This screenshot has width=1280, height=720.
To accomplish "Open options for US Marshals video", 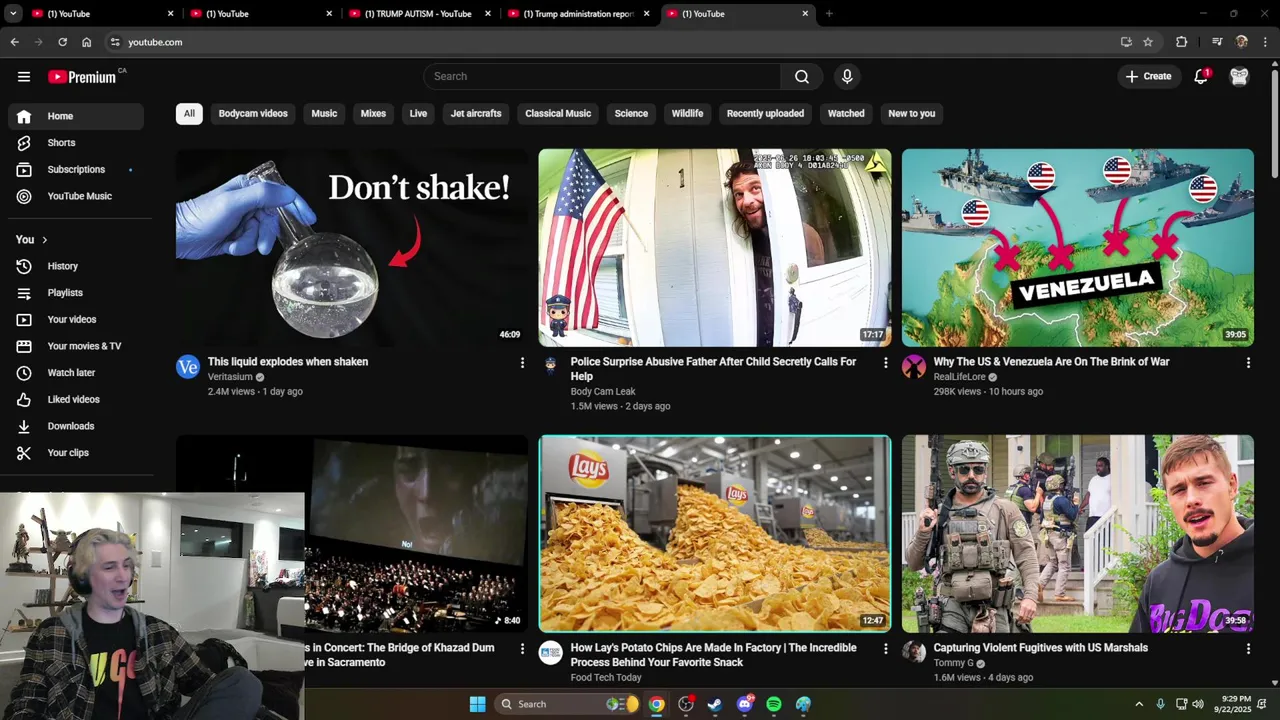I will coord(1248,649).
